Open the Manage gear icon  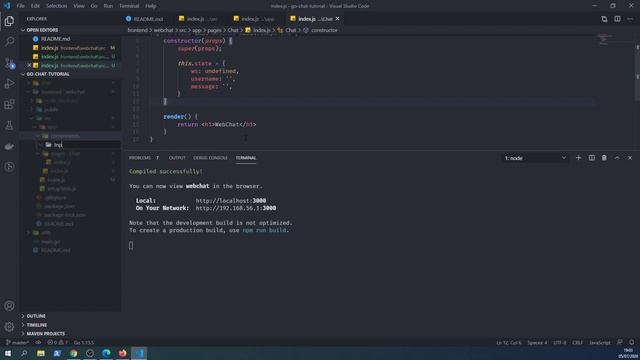click(9, 327)
